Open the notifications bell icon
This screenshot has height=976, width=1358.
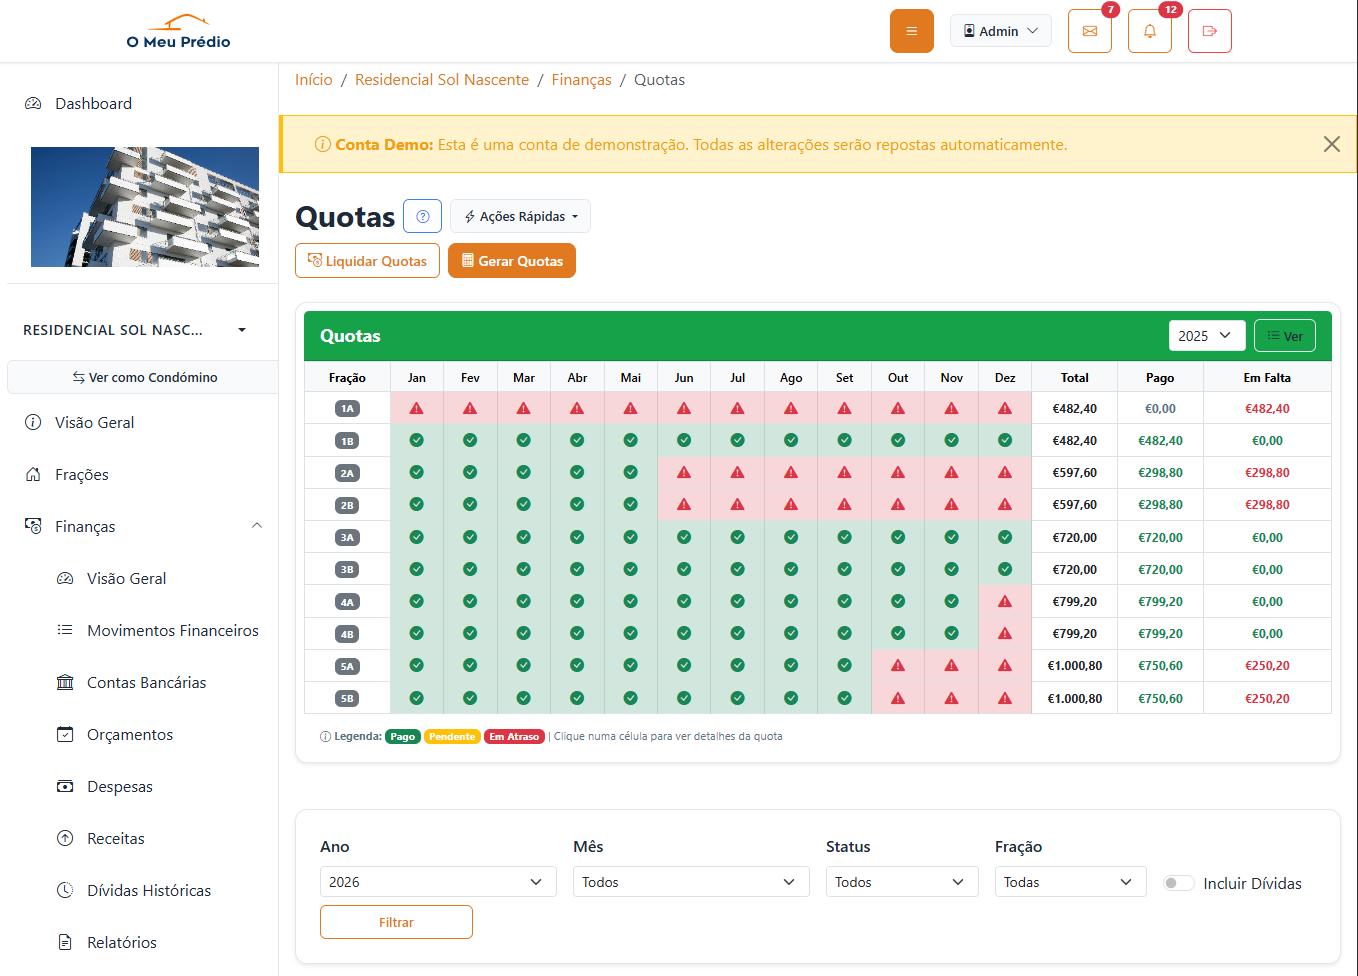click(1149, 31)
